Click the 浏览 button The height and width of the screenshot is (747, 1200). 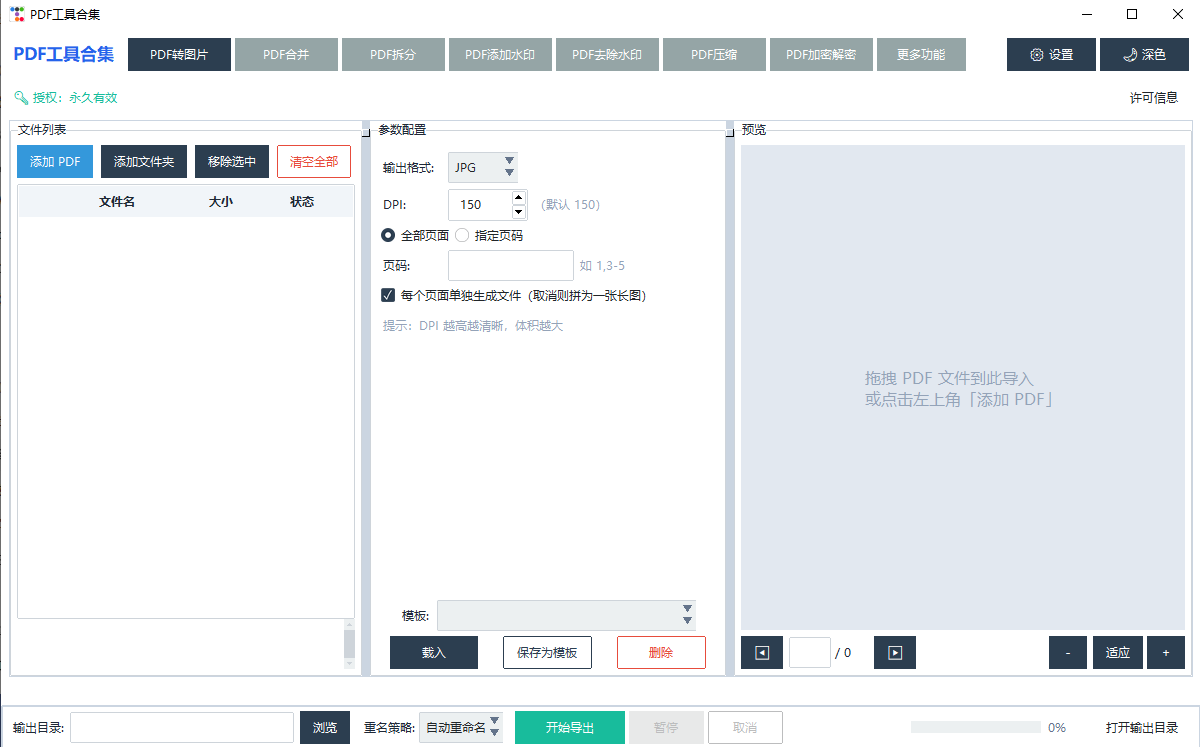(x=325, y=727)
